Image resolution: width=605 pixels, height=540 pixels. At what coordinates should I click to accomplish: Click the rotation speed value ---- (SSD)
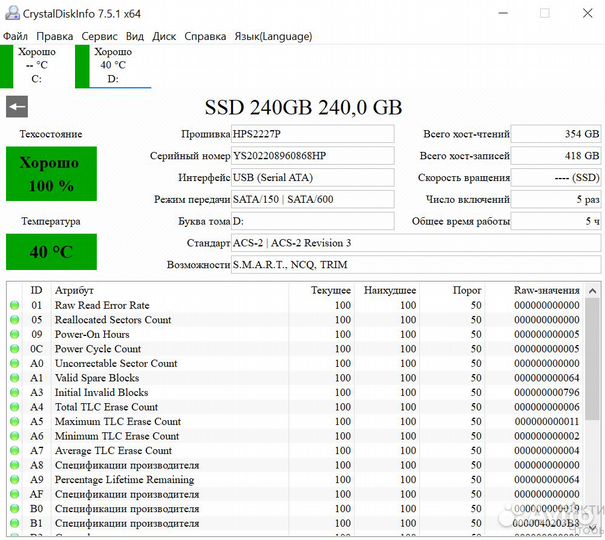pyautogui.click(x=556, y=177)
